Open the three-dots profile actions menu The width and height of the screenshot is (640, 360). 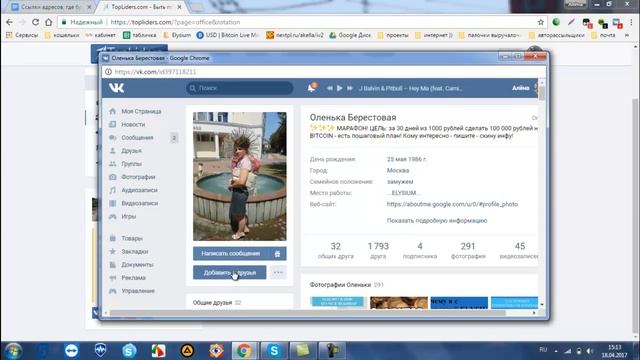pos(278,273)
